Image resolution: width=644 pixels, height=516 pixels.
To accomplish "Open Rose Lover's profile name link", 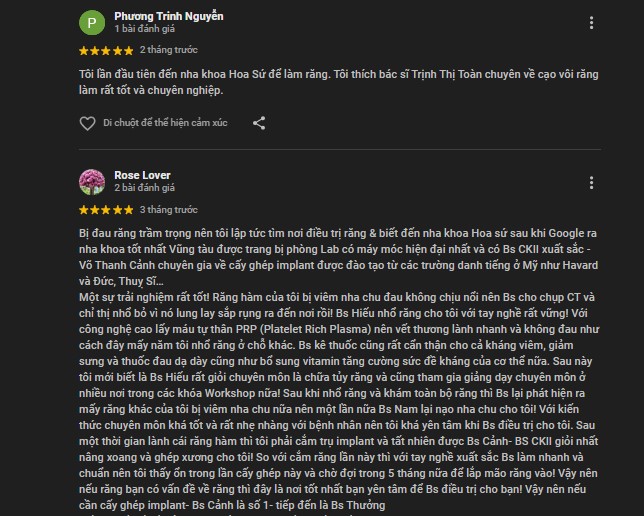I will (142, 174).
